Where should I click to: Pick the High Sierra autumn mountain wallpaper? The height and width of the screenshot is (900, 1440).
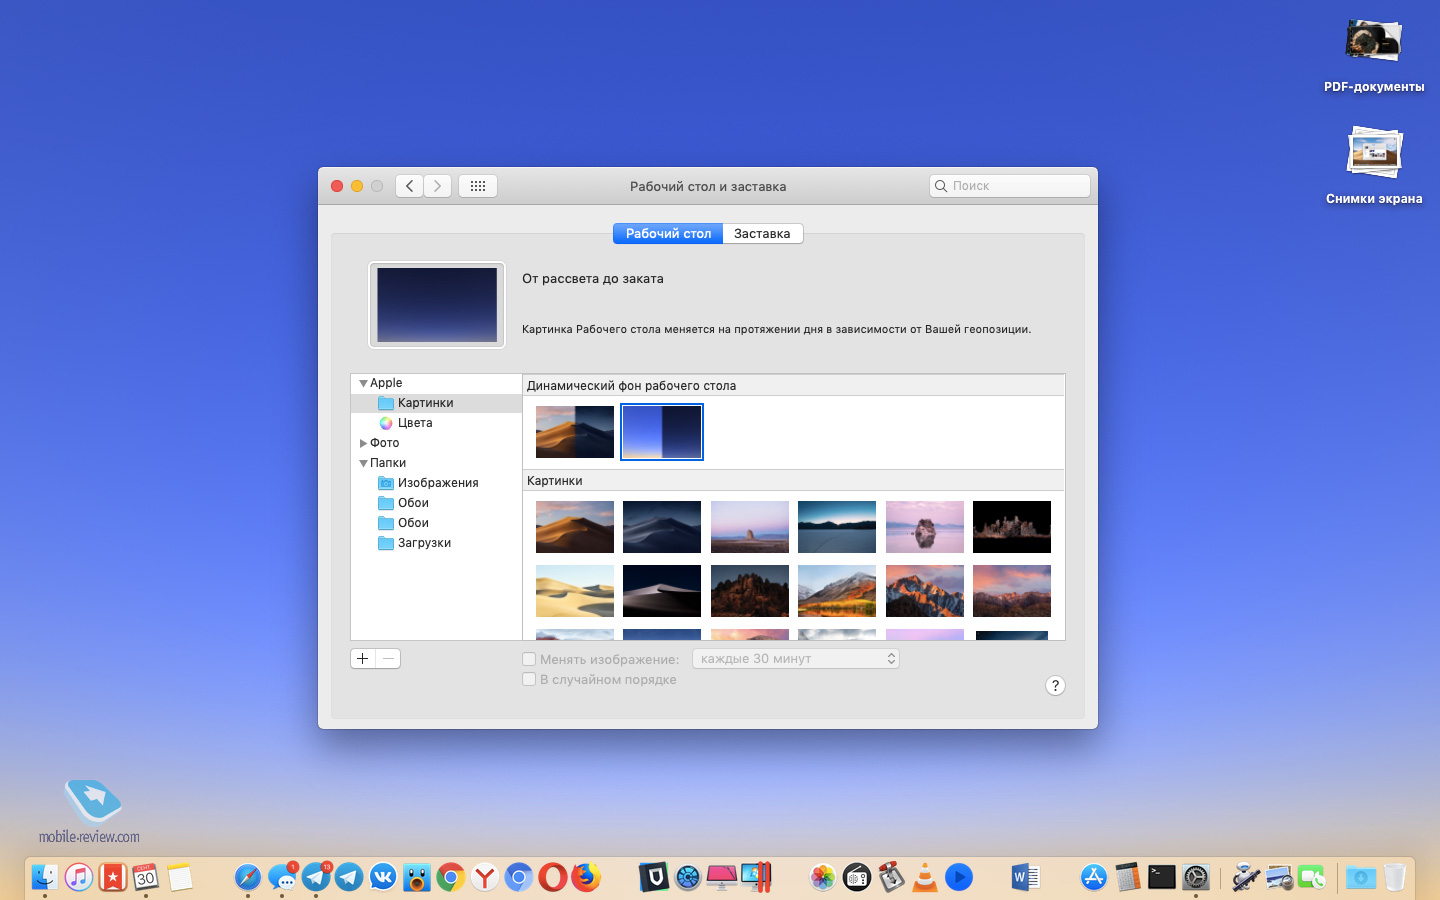click(837, 591)
